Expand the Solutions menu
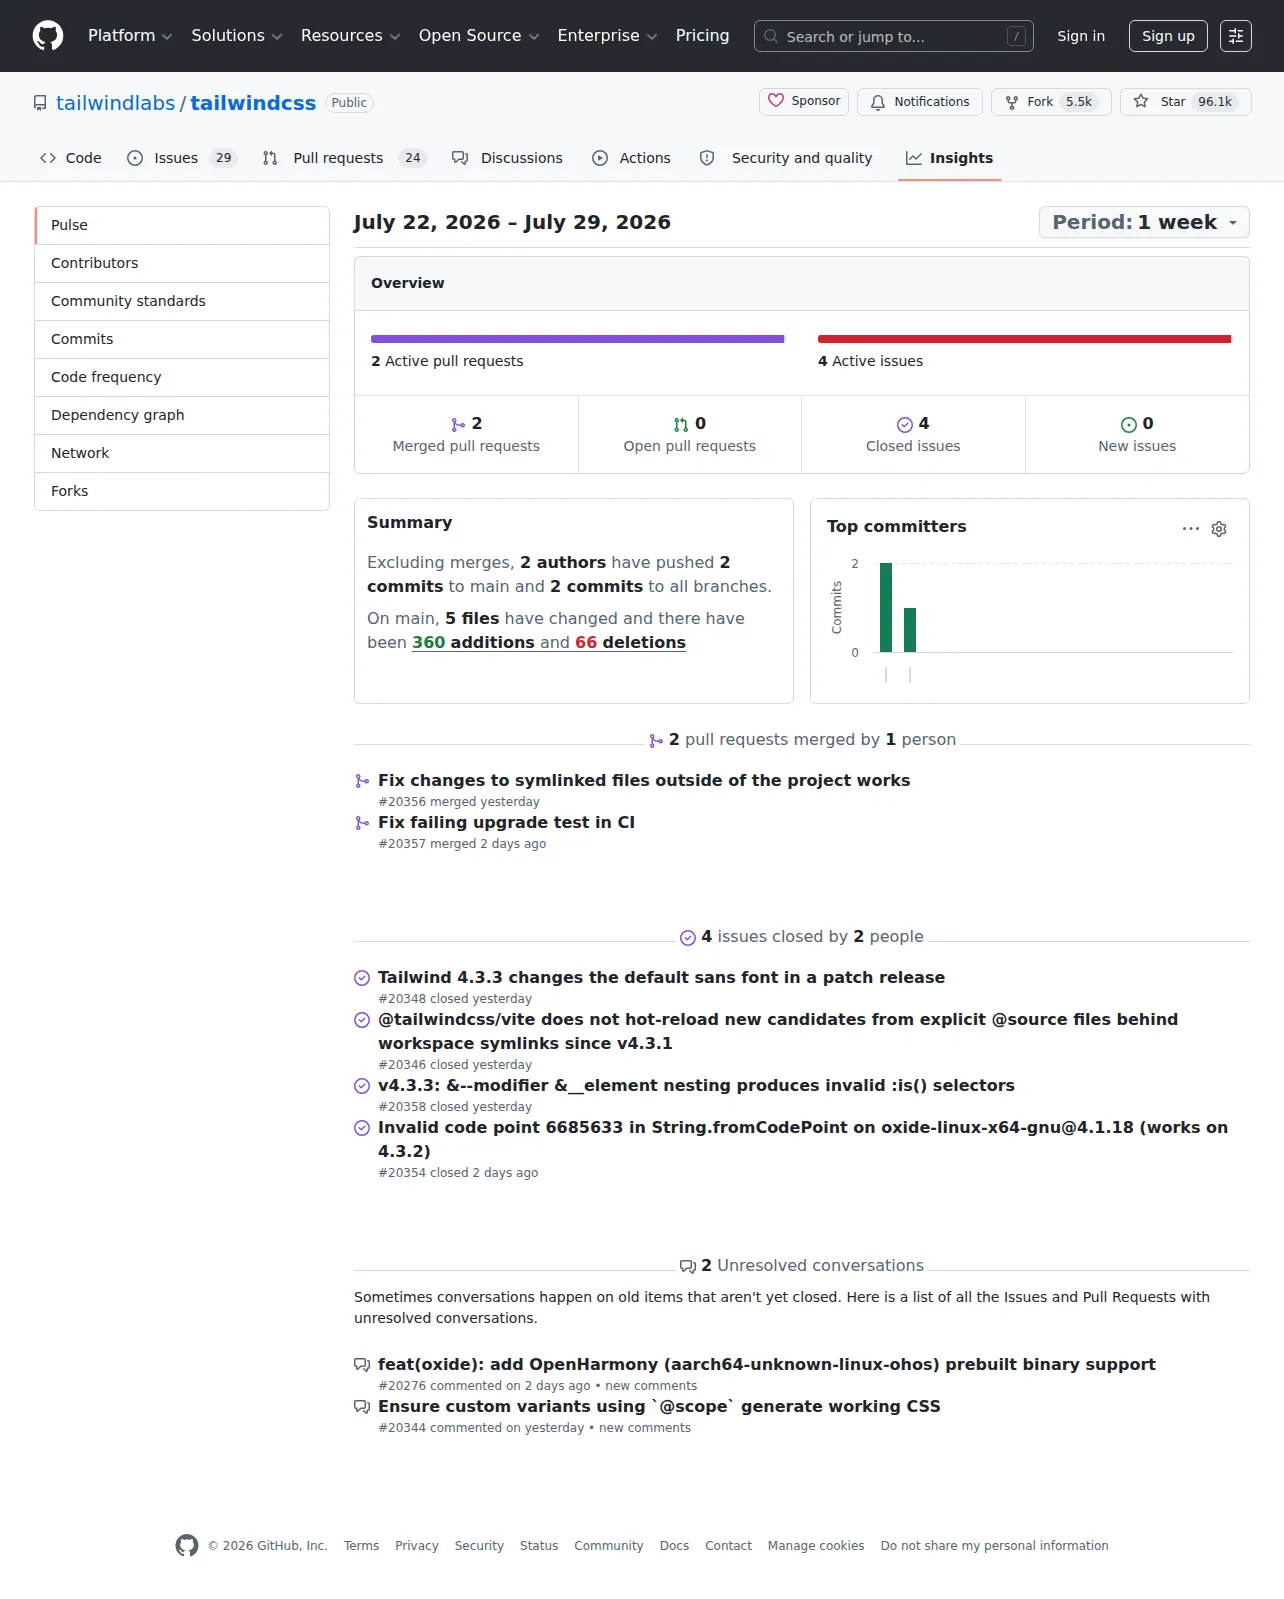Image resolution: width=1284 pixels, height=1599 pixels. [x=237, y=36]
